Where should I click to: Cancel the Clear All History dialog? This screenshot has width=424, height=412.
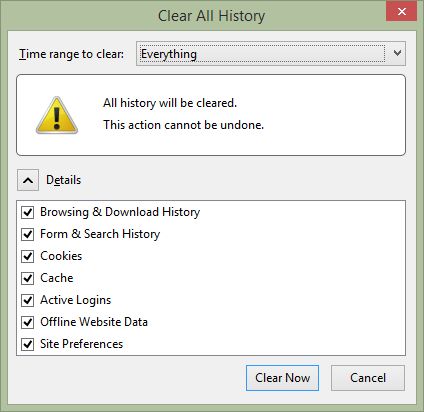point(368,378)
